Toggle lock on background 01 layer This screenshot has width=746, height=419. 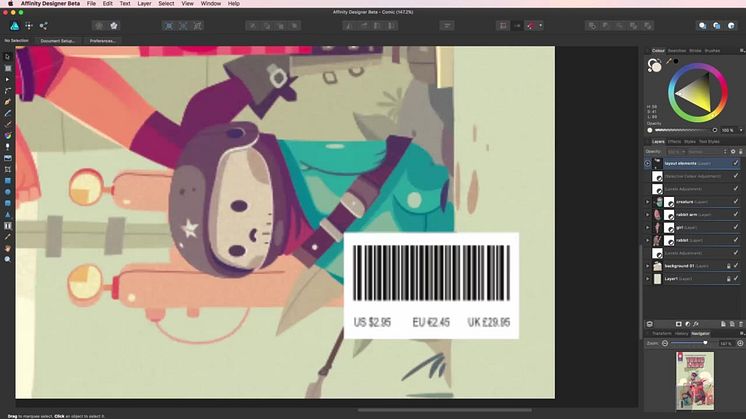pyautogui.click(x=728, y=266)
